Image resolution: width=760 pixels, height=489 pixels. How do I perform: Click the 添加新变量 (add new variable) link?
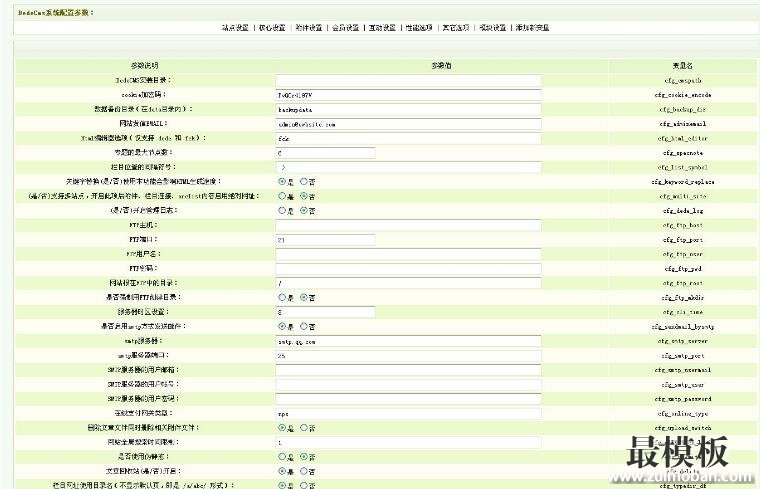tap(532, 28)
